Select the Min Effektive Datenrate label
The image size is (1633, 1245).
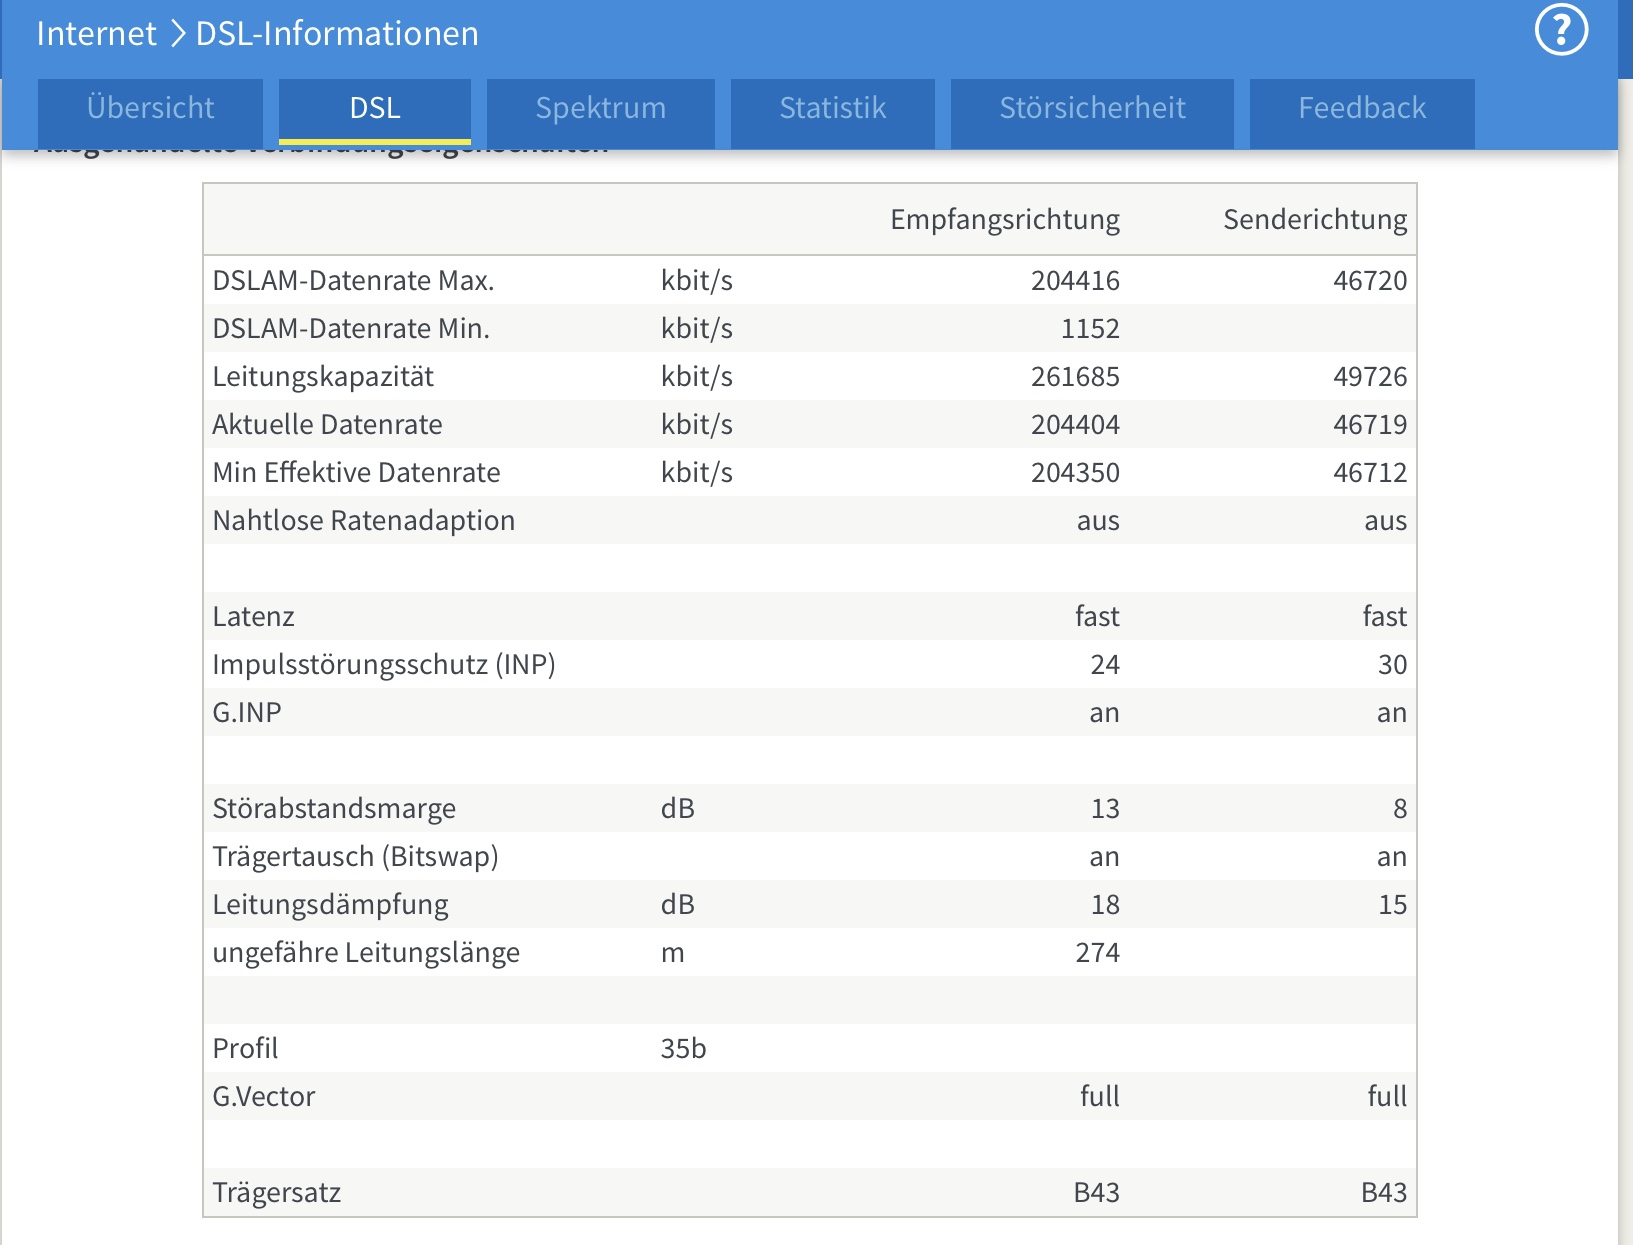[x=356, y=473]
